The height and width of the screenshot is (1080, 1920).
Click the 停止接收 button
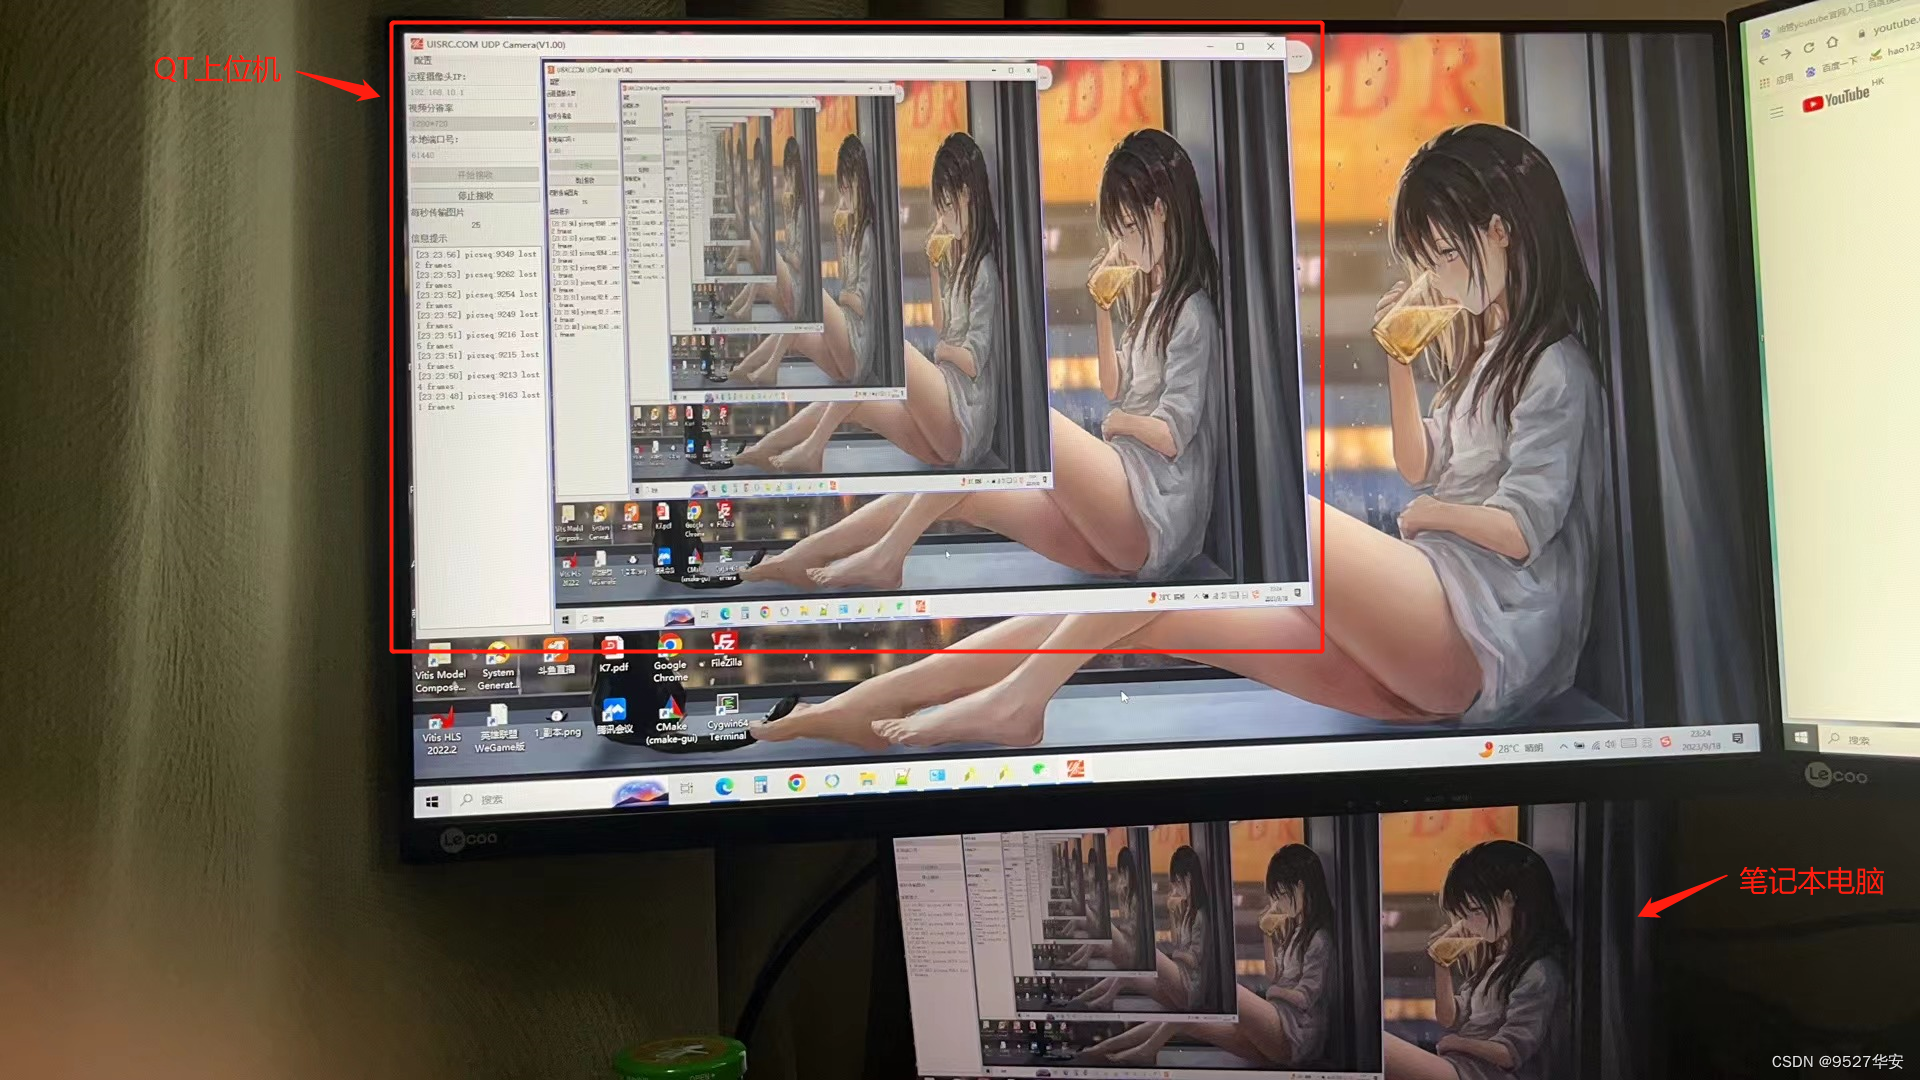click(476, 196)
